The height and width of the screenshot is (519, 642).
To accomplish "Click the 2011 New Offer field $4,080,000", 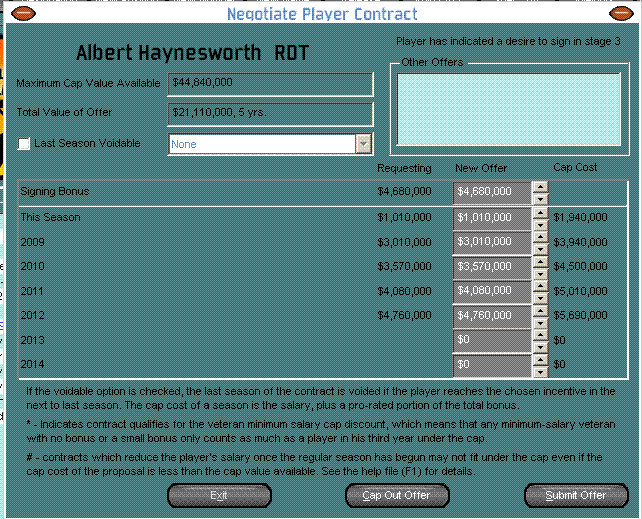I will click(x=492, y=292).
